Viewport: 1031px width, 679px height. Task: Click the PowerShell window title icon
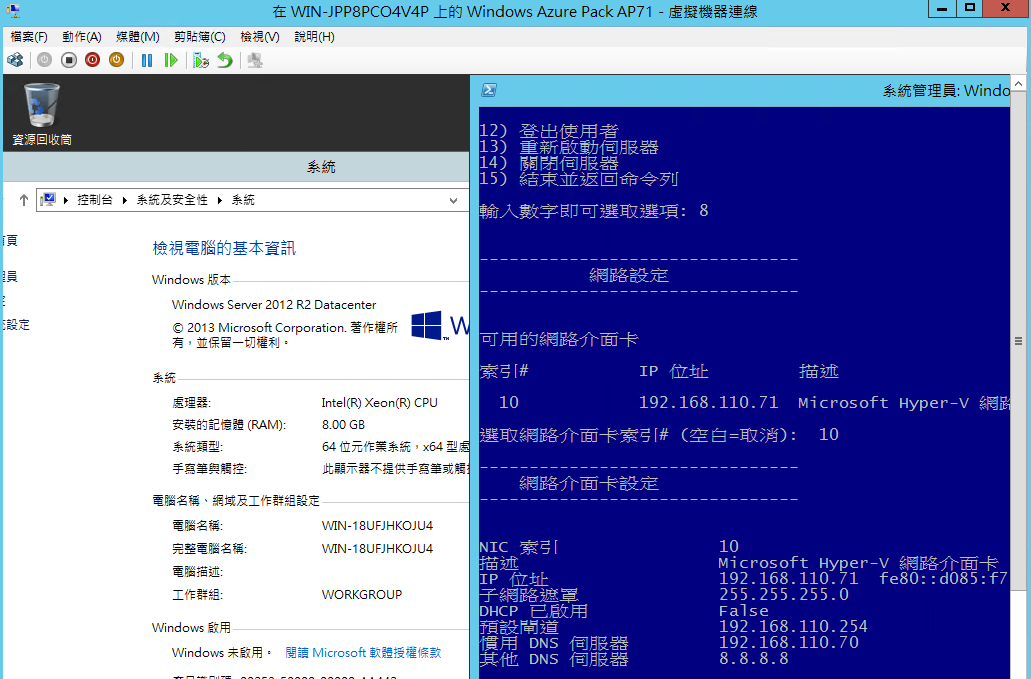(489, 90)
